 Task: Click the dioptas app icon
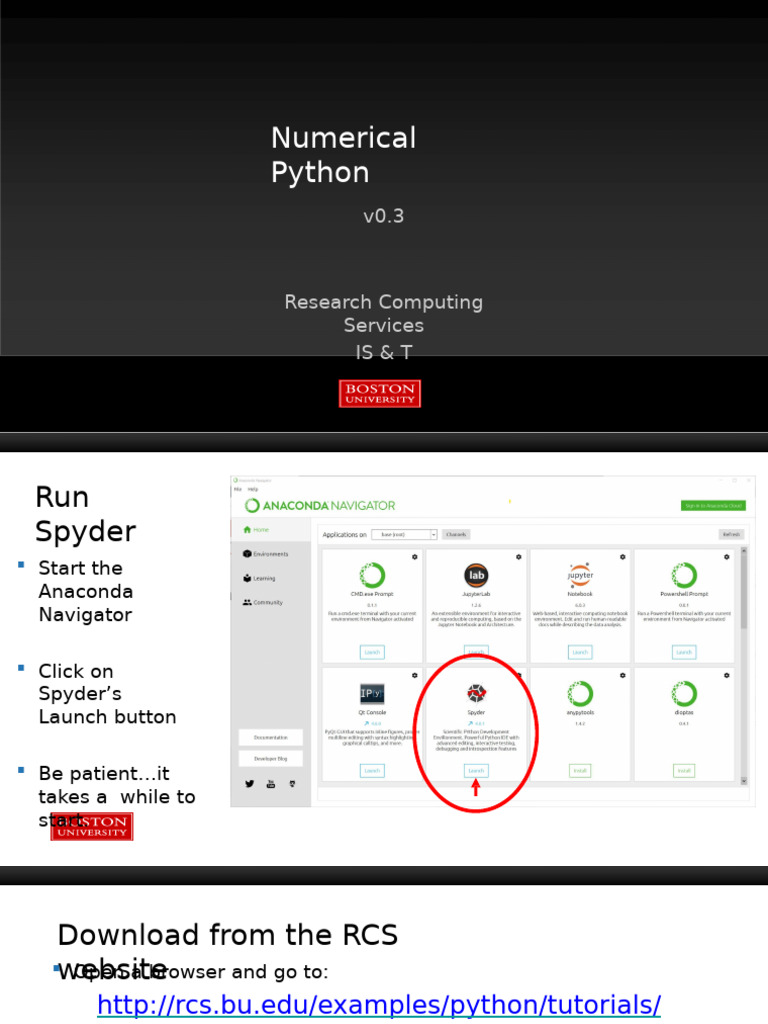[684, 694]
